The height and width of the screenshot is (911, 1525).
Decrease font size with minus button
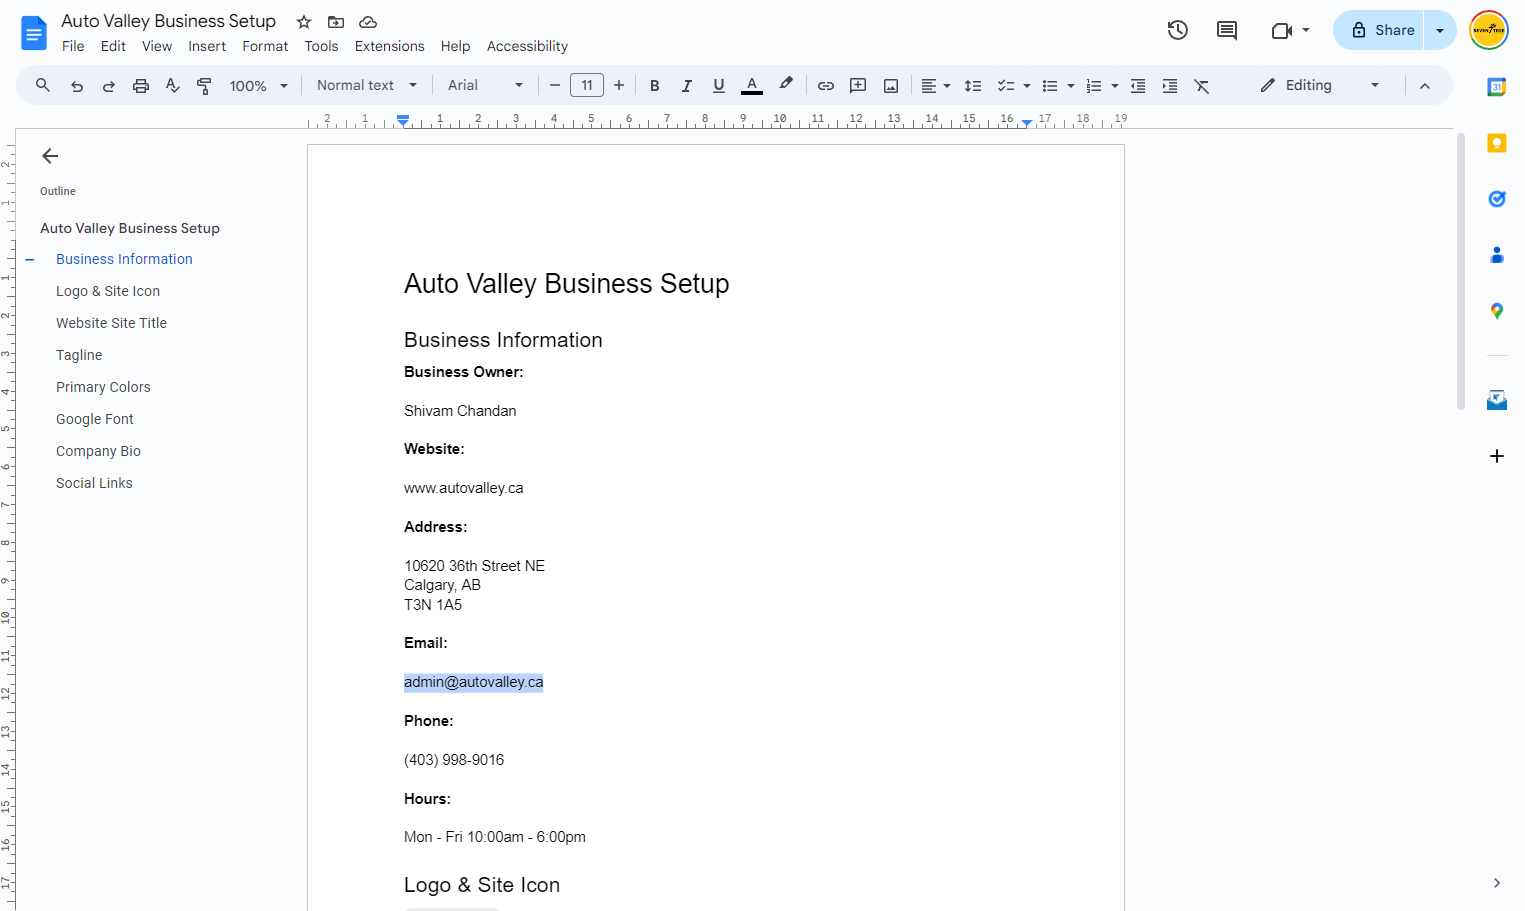555,86
